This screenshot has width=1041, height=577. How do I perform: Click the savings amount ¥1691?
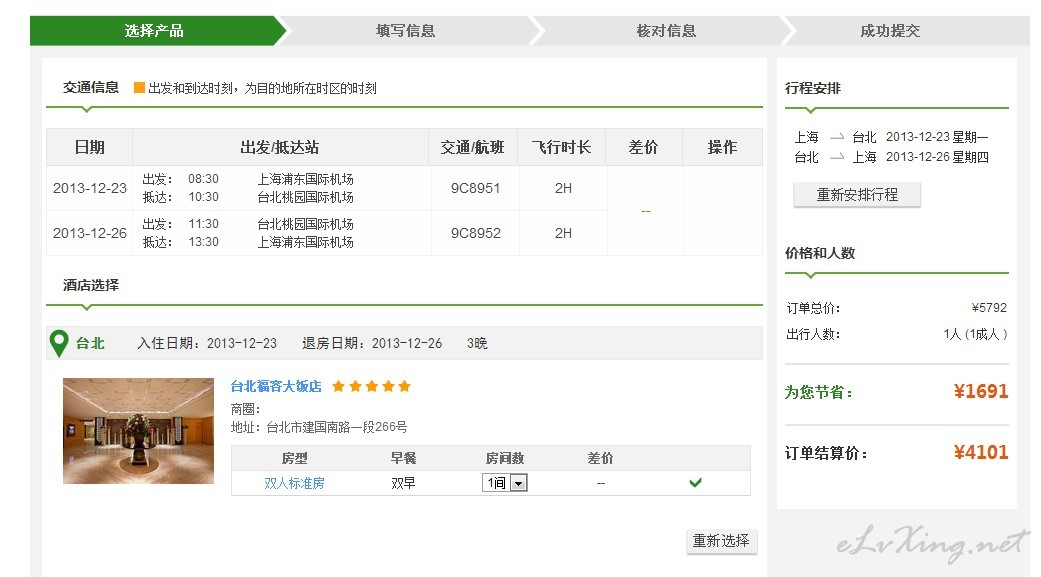pyautogui.click(x=981, y=391)
